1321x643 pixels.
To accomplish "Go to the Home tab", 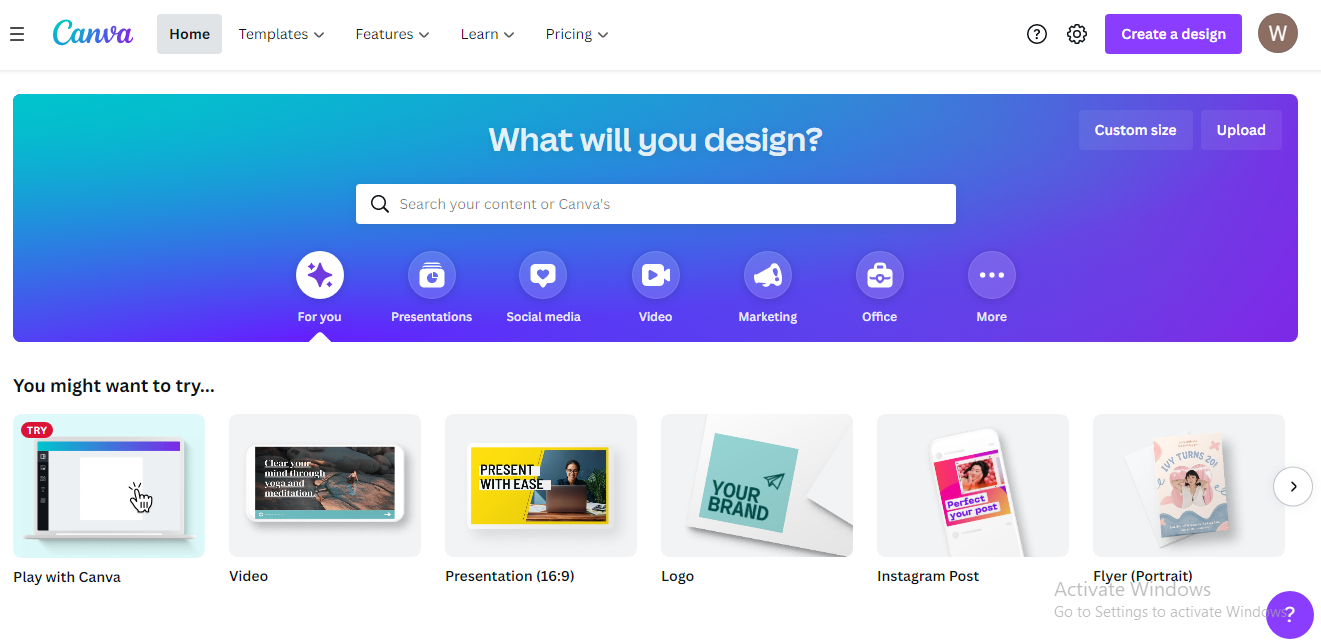I will (189, 34).
